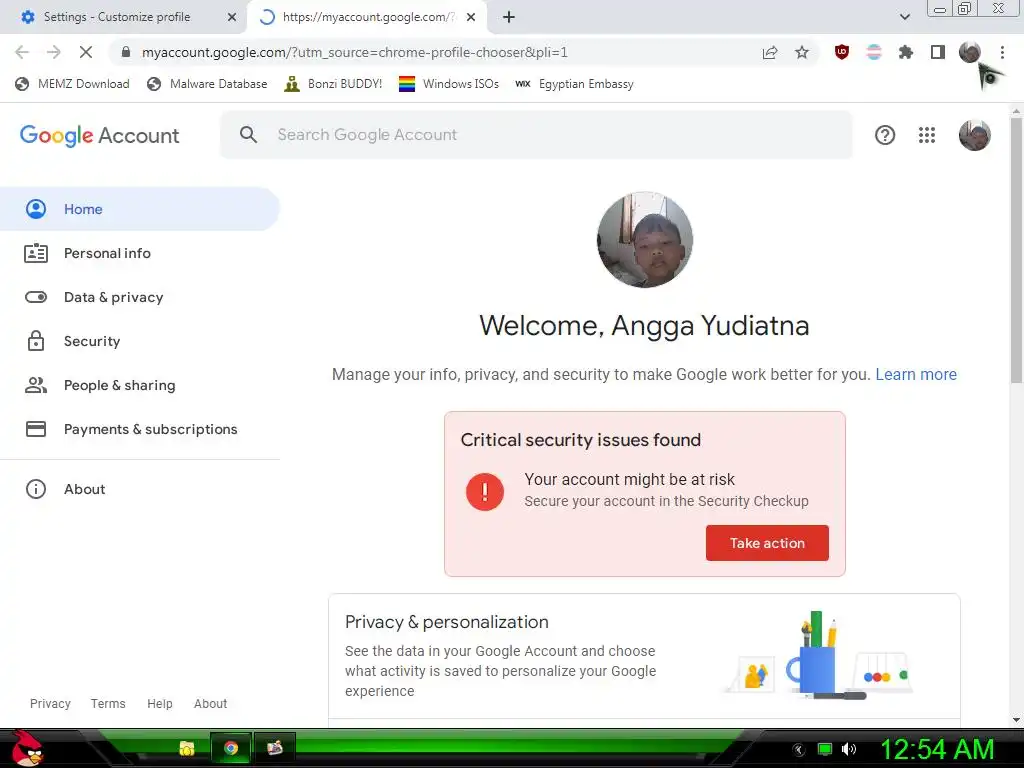1024x768 pixels.
Task: Open a new browser tab
Action: 509,17
